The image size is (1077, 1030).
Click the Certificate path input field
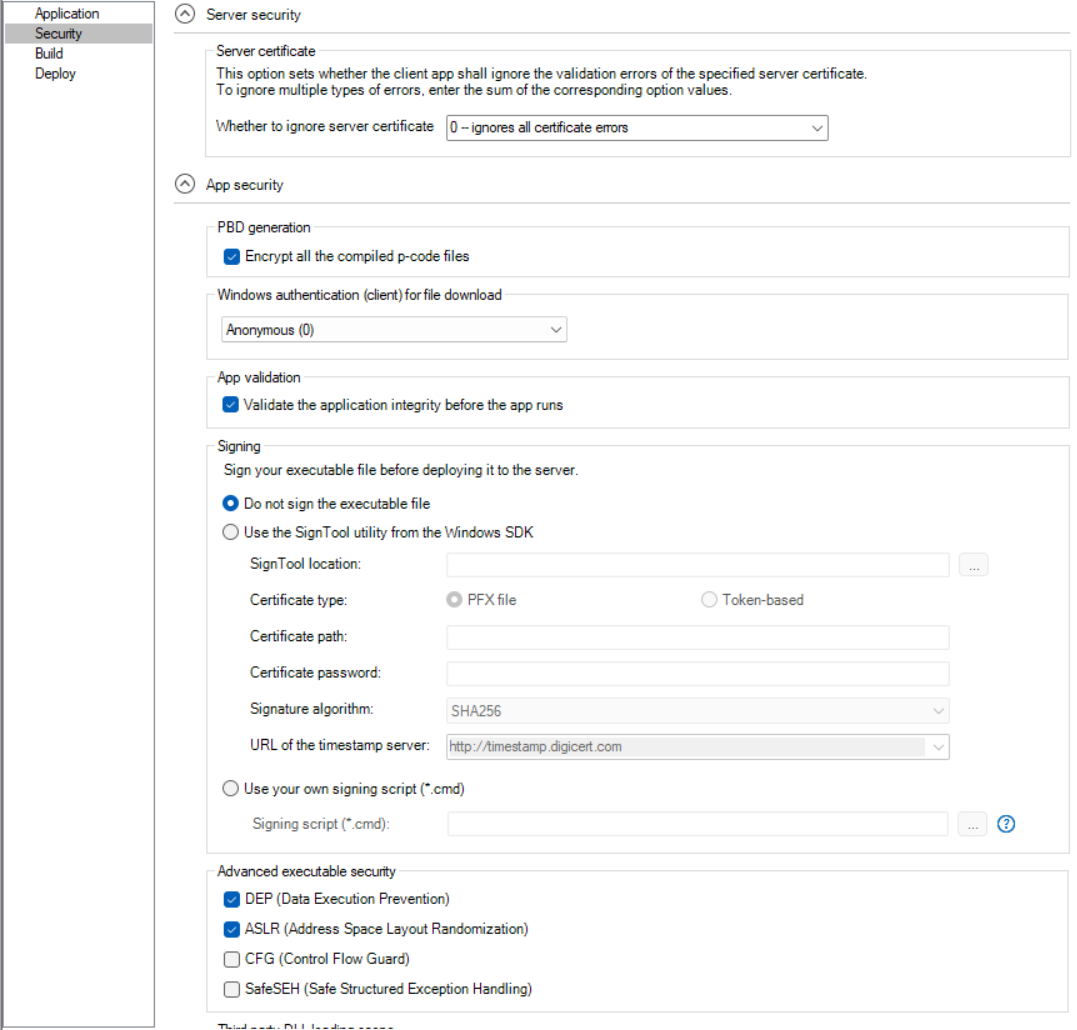point(697,637)
